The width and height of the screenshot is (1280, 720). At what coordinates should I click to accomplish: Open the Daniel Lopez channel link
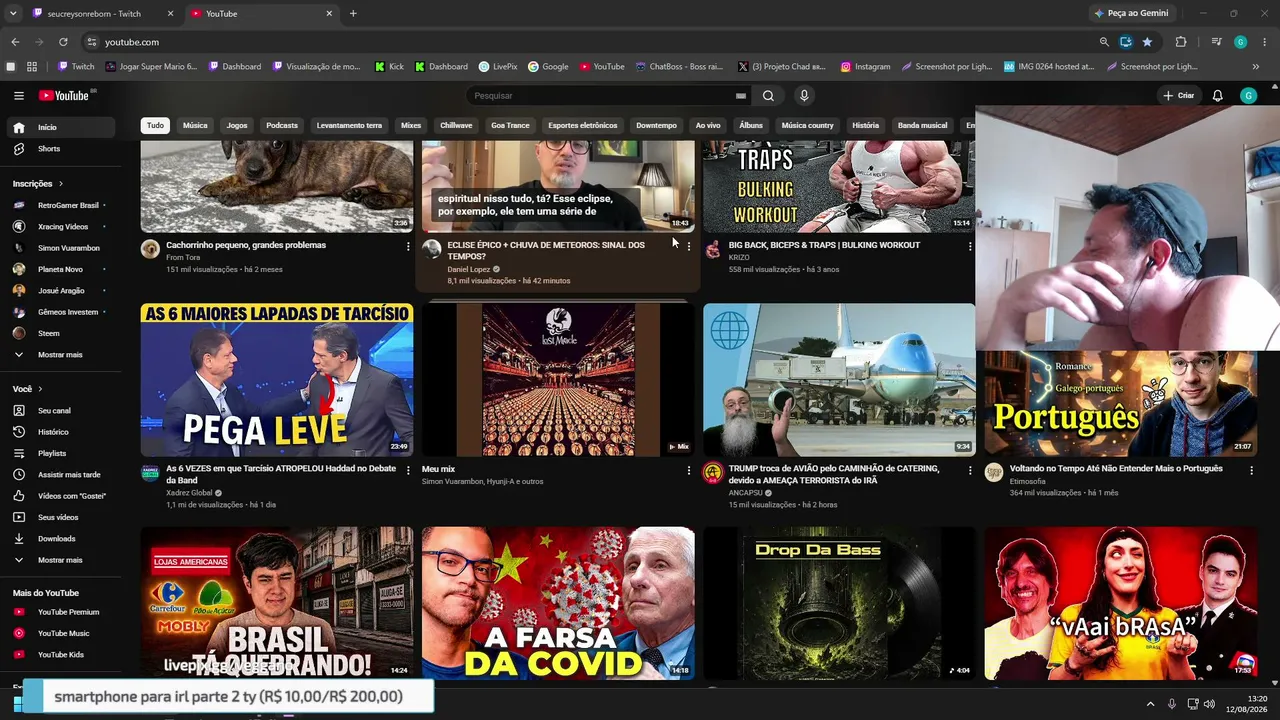tap(468, 269)
